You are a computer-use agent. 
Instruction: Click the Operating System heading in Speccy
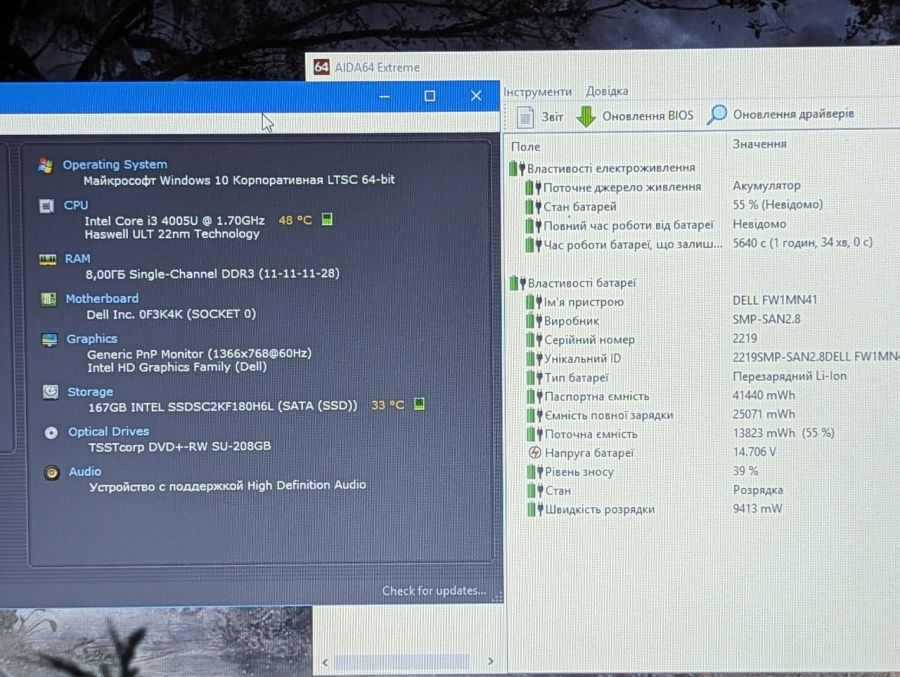(x=115, y=165)
